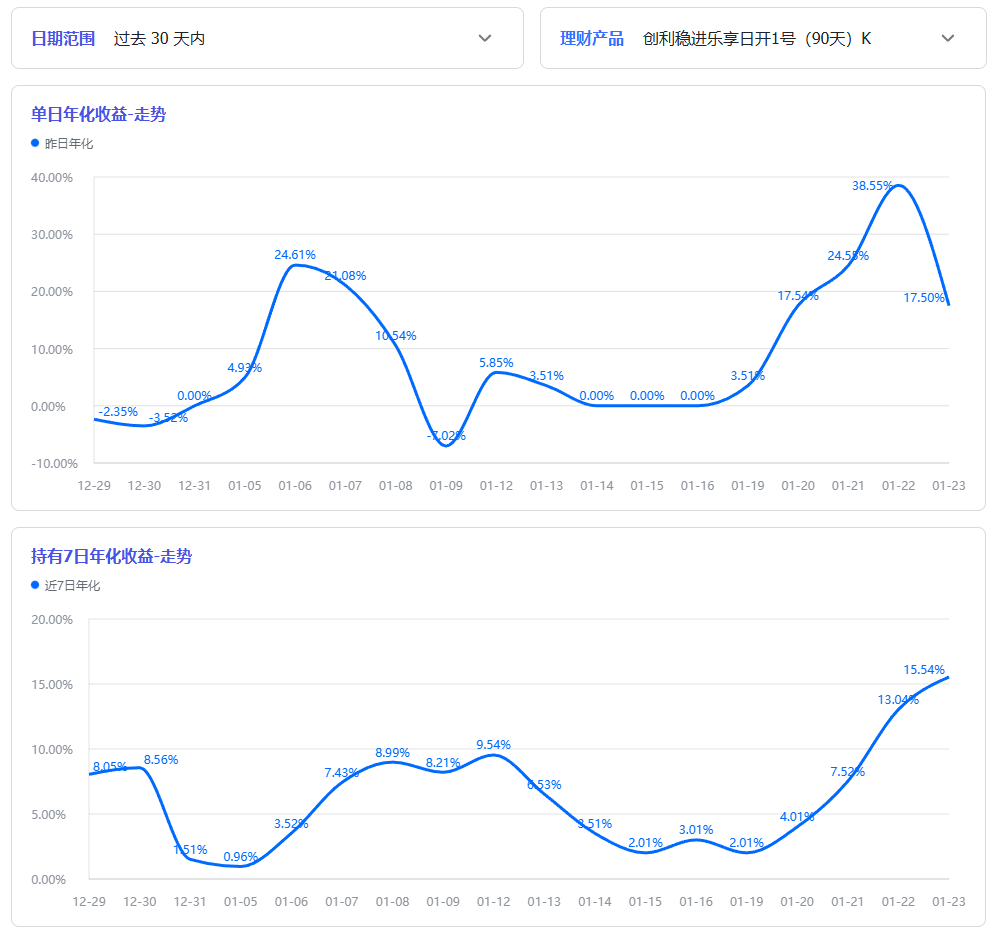Expand the 日期范围 dropdown chevron
1002x940 pixels.
coord(485,39)
